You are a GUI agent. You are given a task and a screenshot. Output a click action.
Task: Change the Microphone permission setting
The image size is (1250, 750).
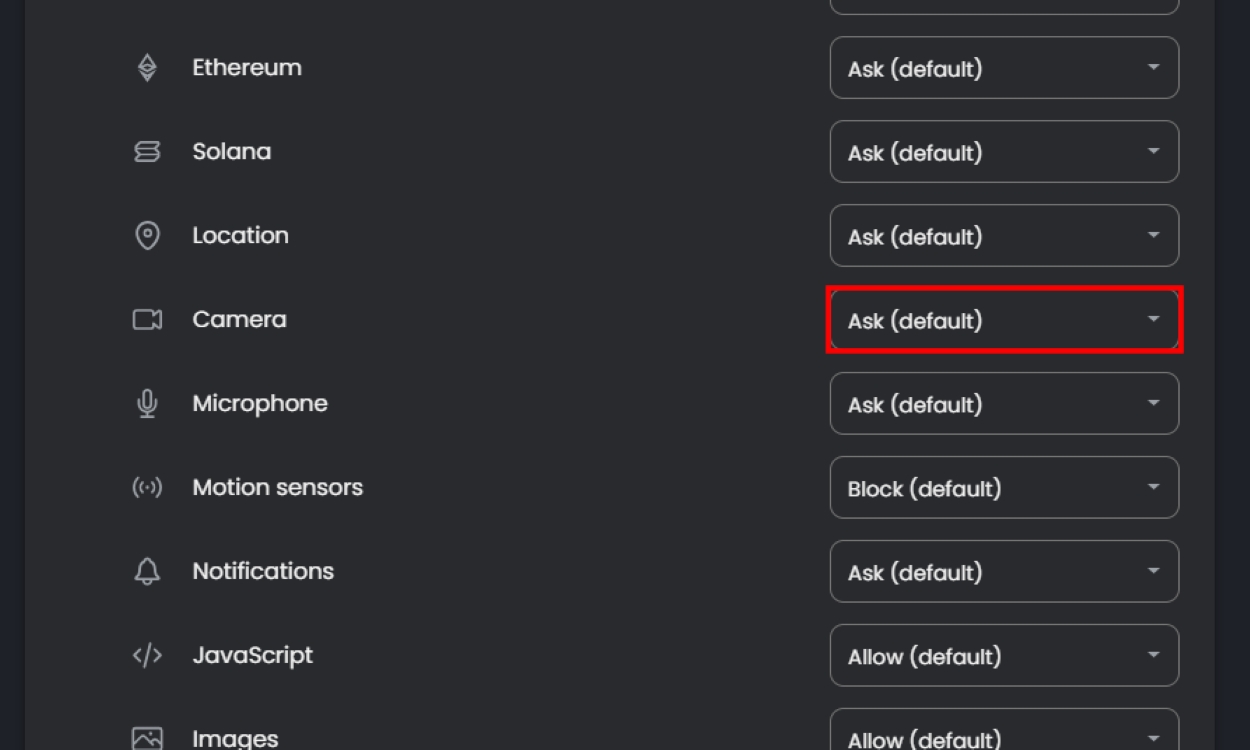(1004, 404)
